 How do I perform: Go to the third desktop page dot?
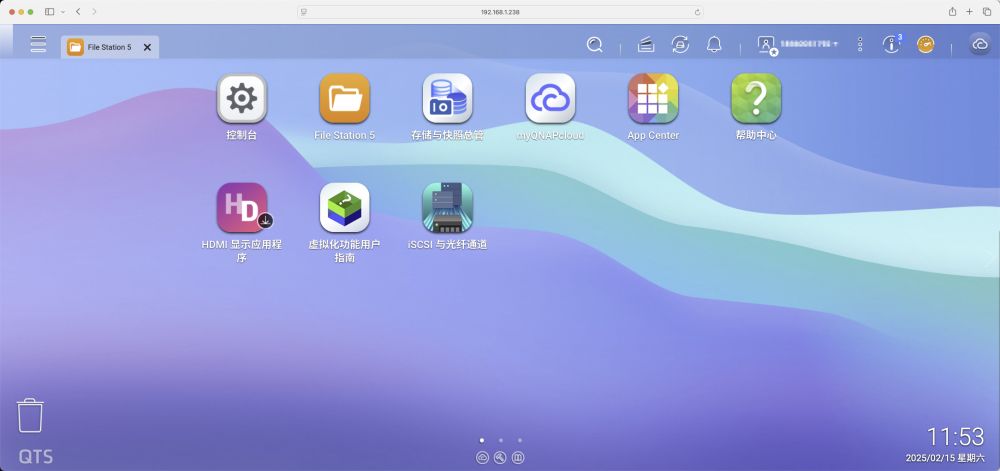[520, 440]
